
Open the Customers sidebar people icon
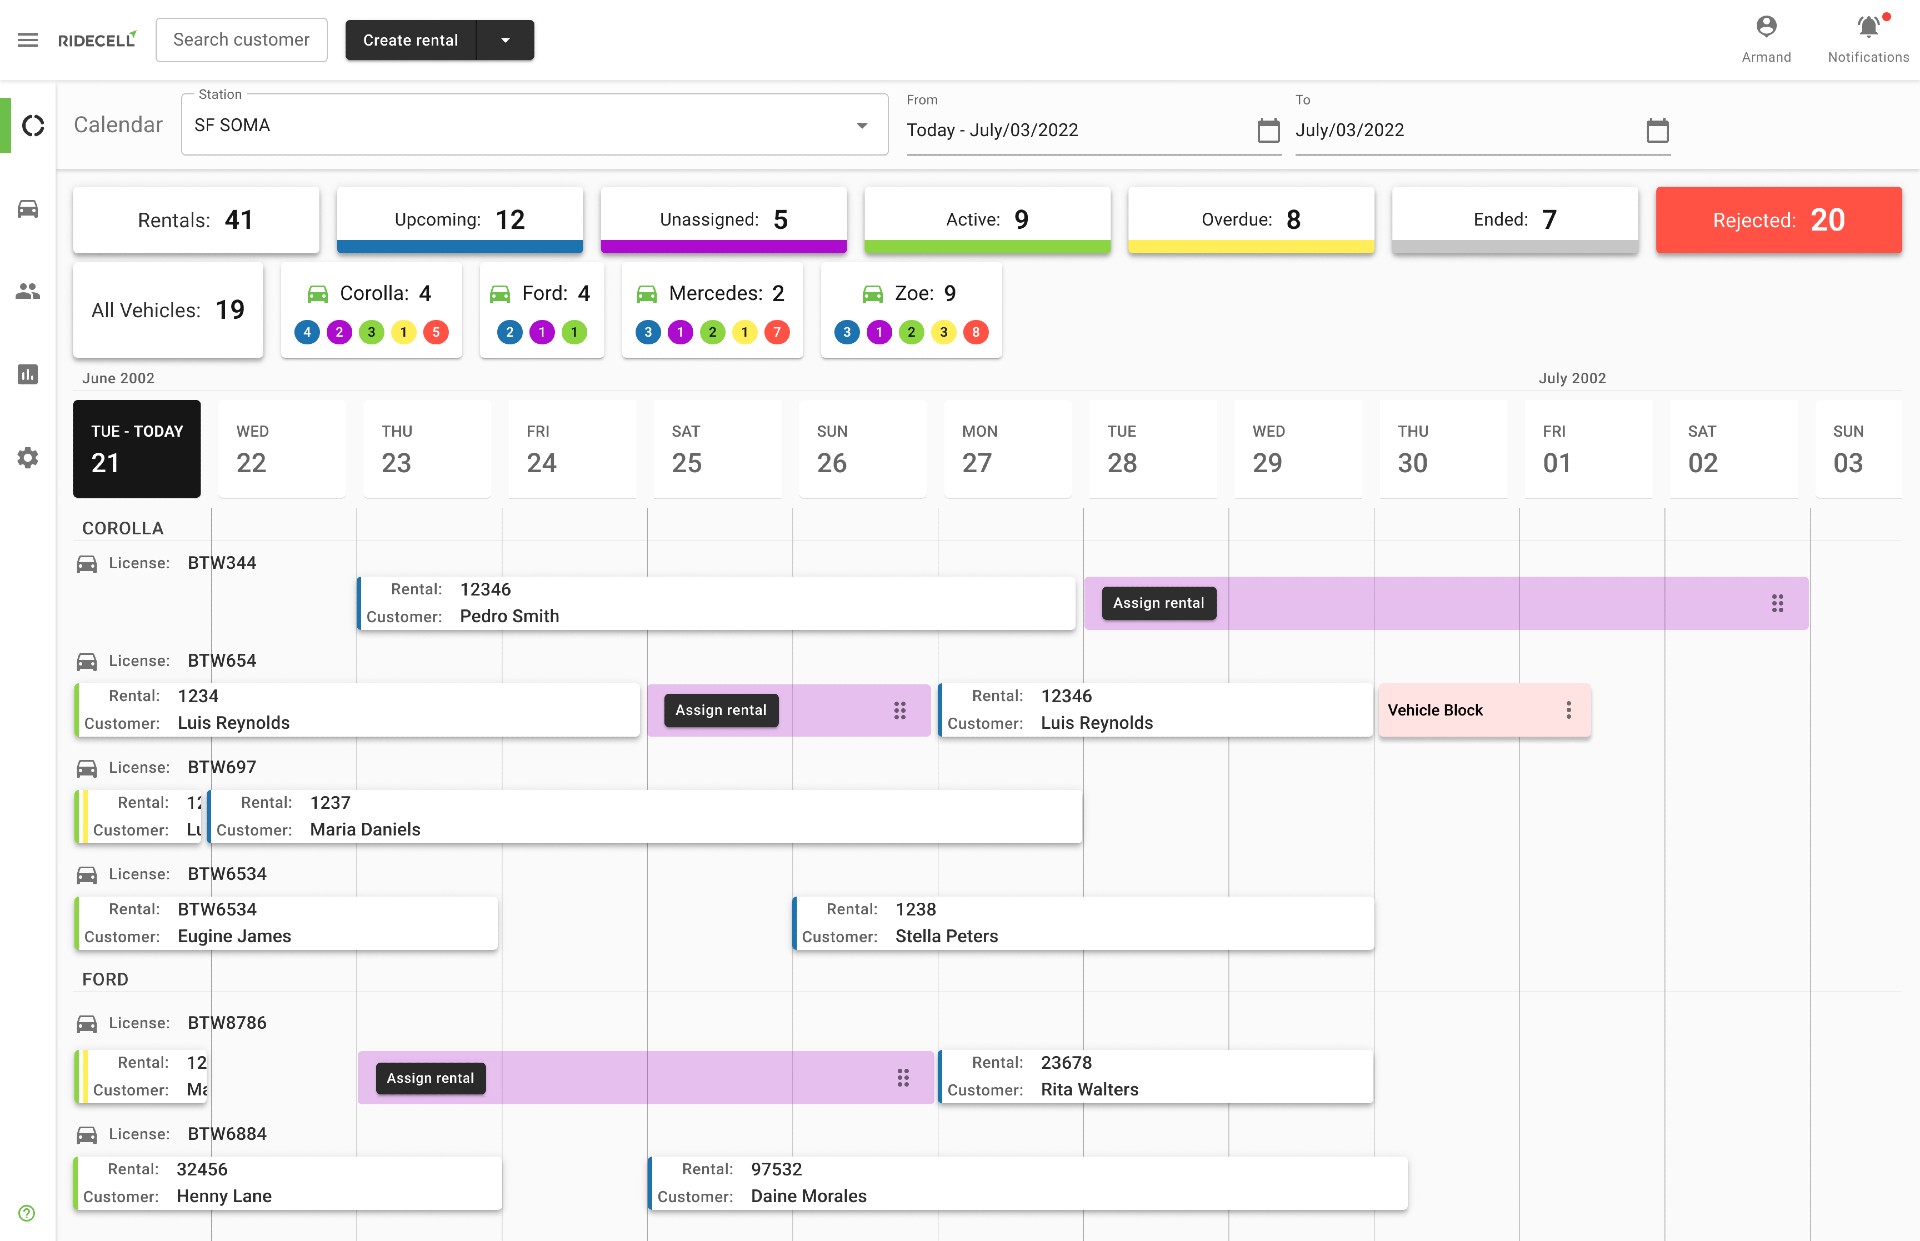click(28, 291)
